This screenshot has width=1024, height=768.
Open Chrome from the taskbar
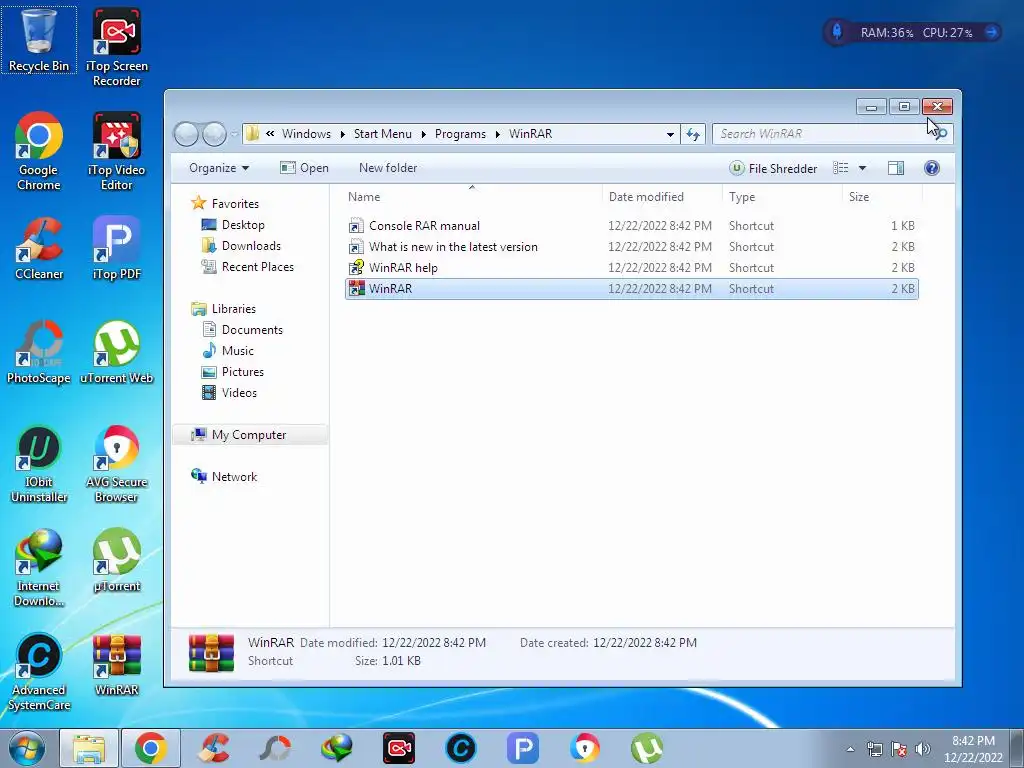[x=151, y=748]
